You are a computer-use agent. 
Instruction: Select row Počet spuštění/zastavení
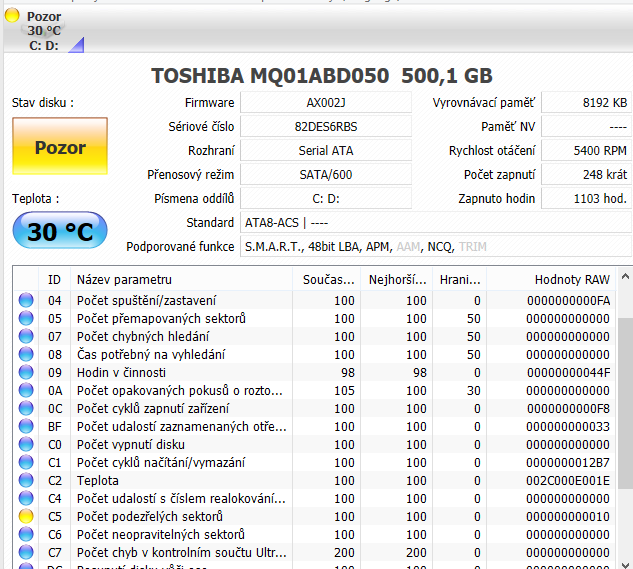click(x=314, y=300)
